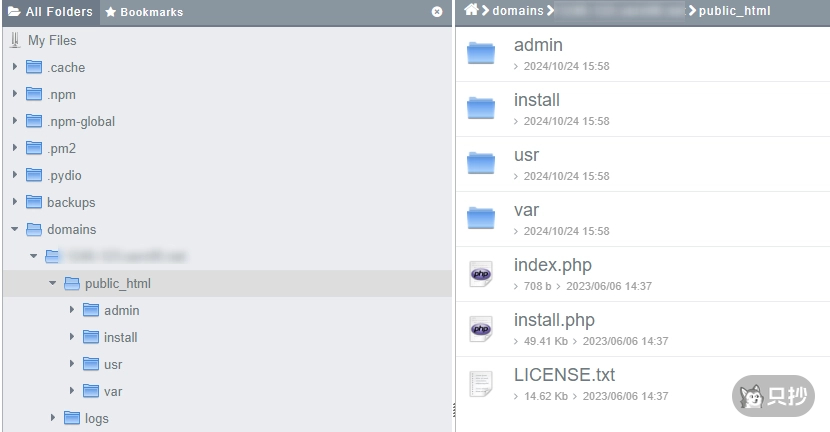
Task: Click public_html in the breadcrumb path
Action: [x=734, y=11]
